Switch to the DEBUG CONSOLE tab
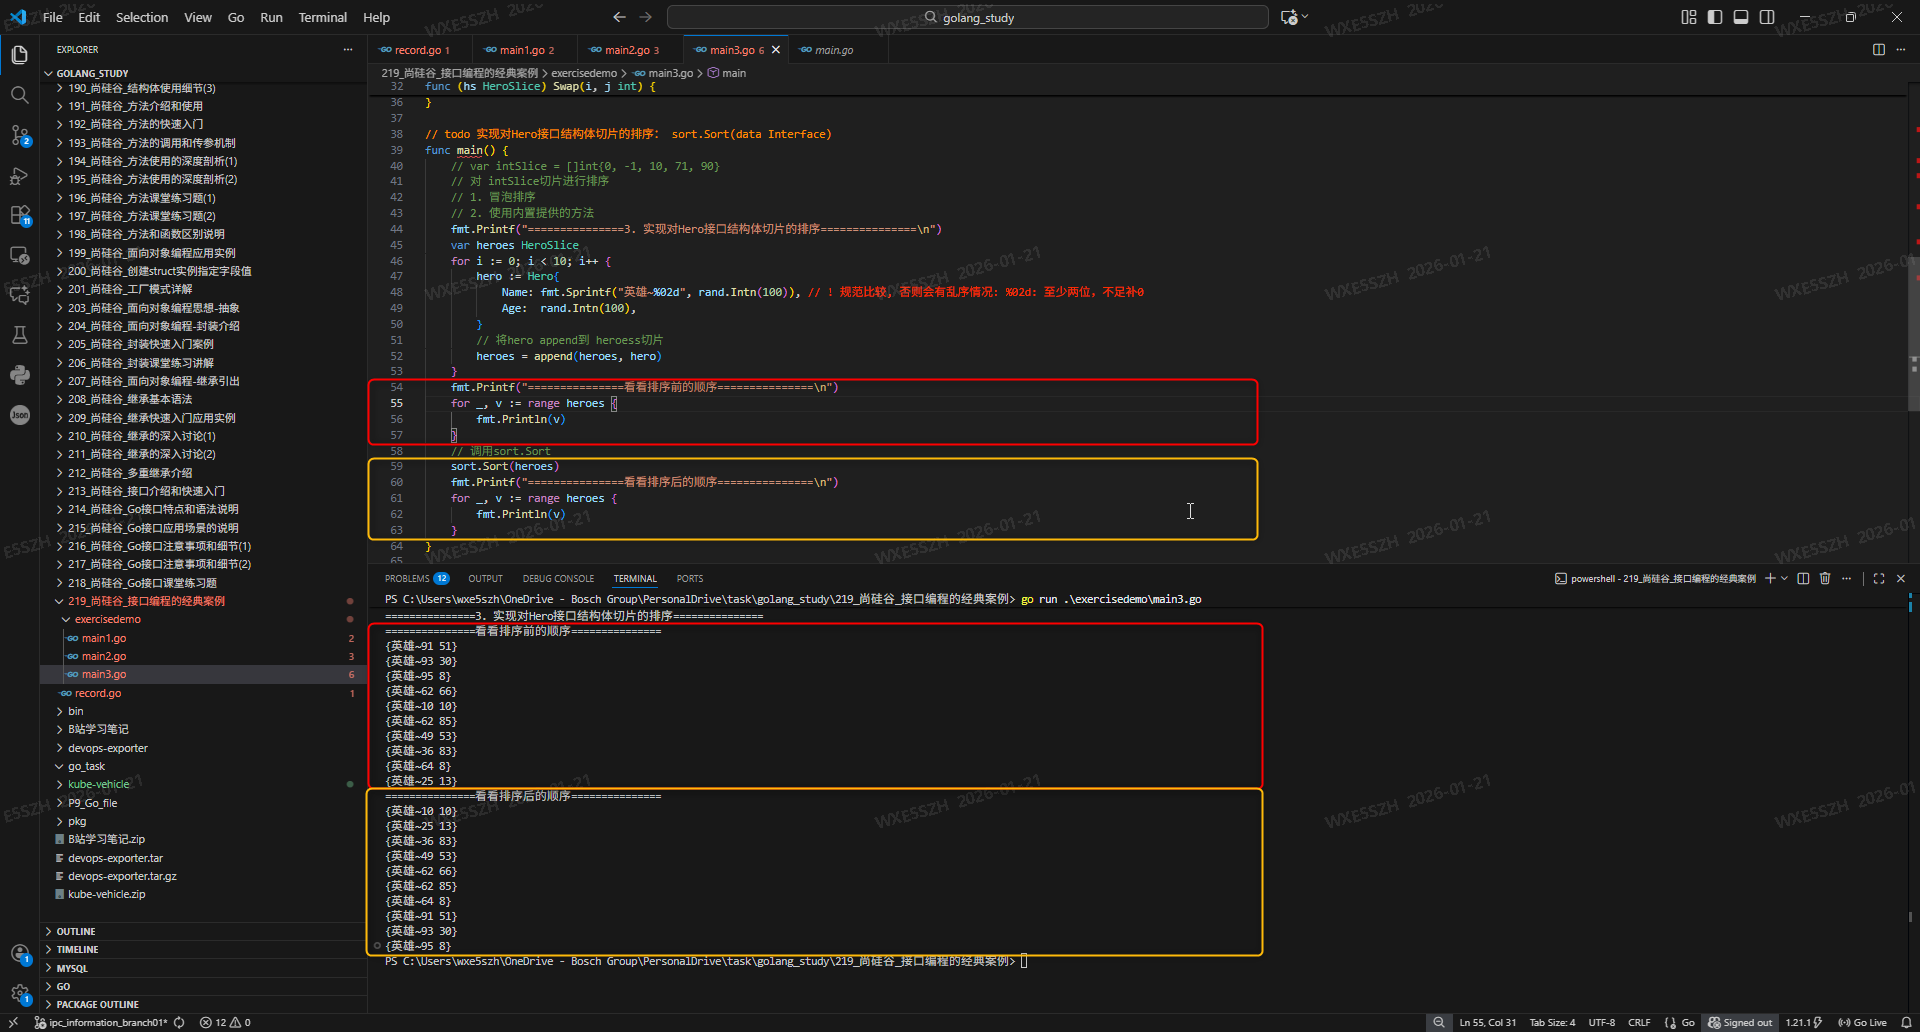The image size is (1920, 1032). [x=557, y=578]
